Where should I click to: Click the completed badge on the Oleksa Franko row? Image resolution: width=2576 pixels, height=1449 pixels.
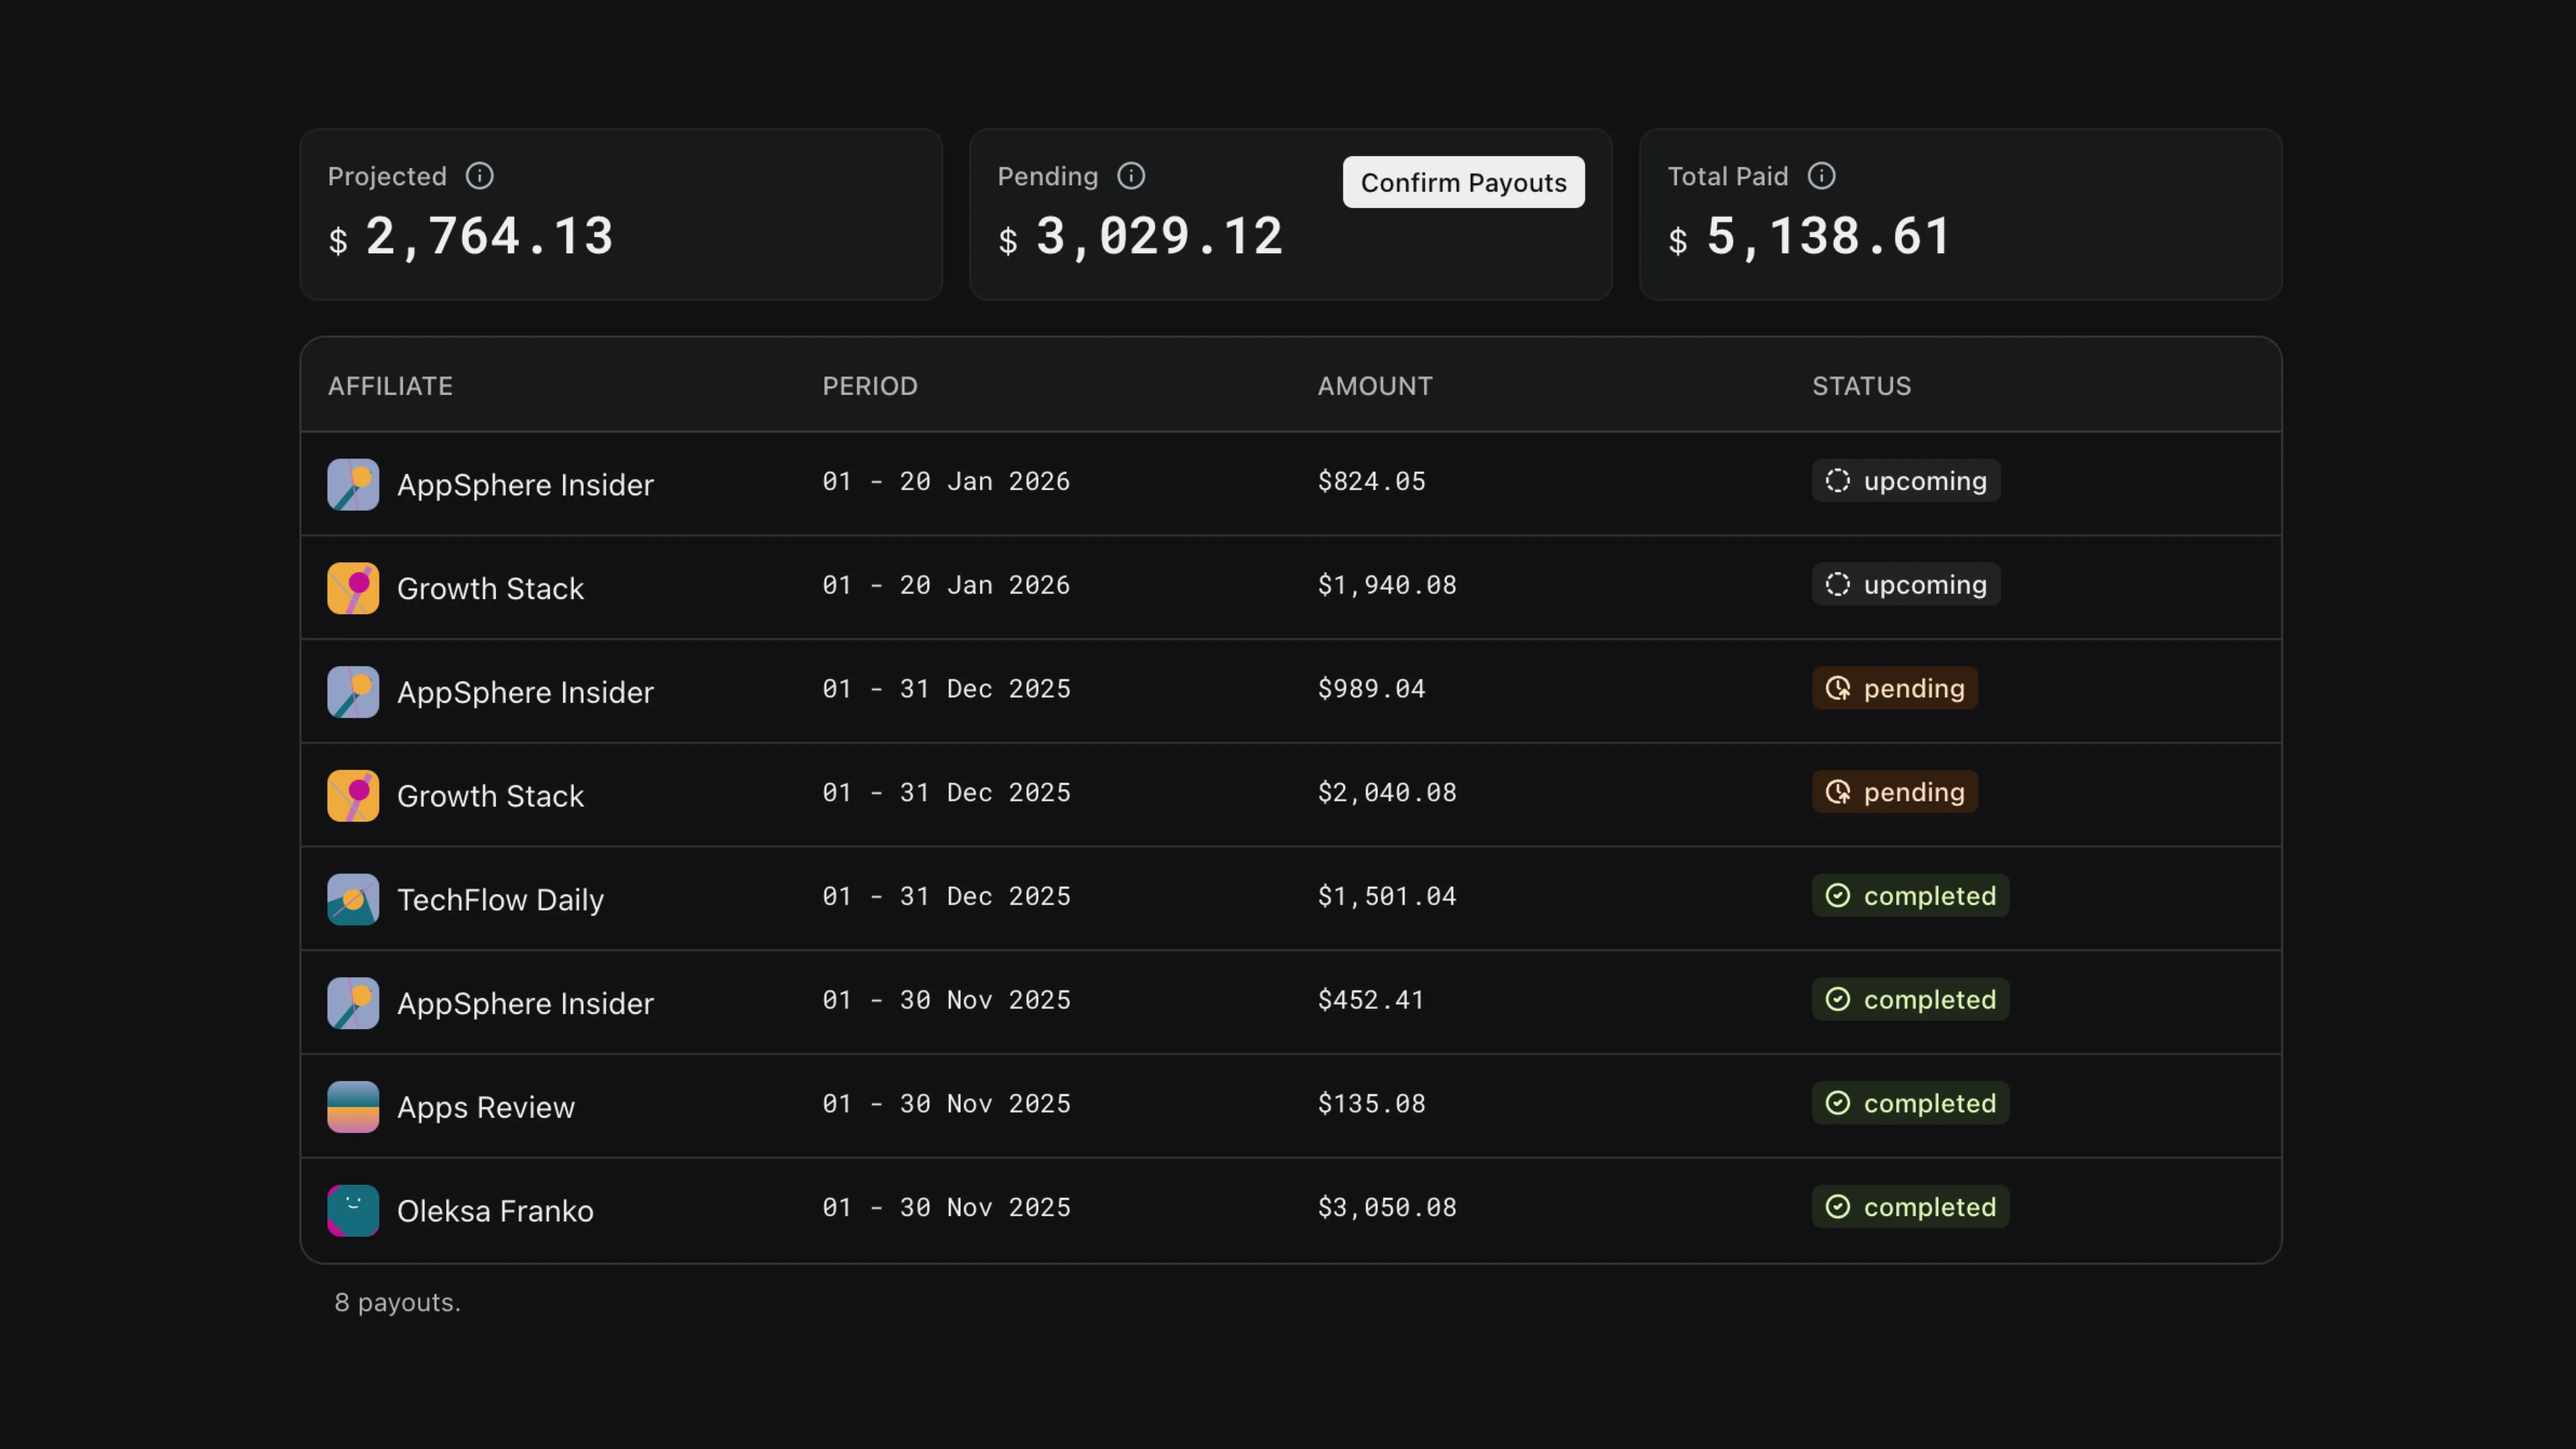click(x=1910, y=1206)
